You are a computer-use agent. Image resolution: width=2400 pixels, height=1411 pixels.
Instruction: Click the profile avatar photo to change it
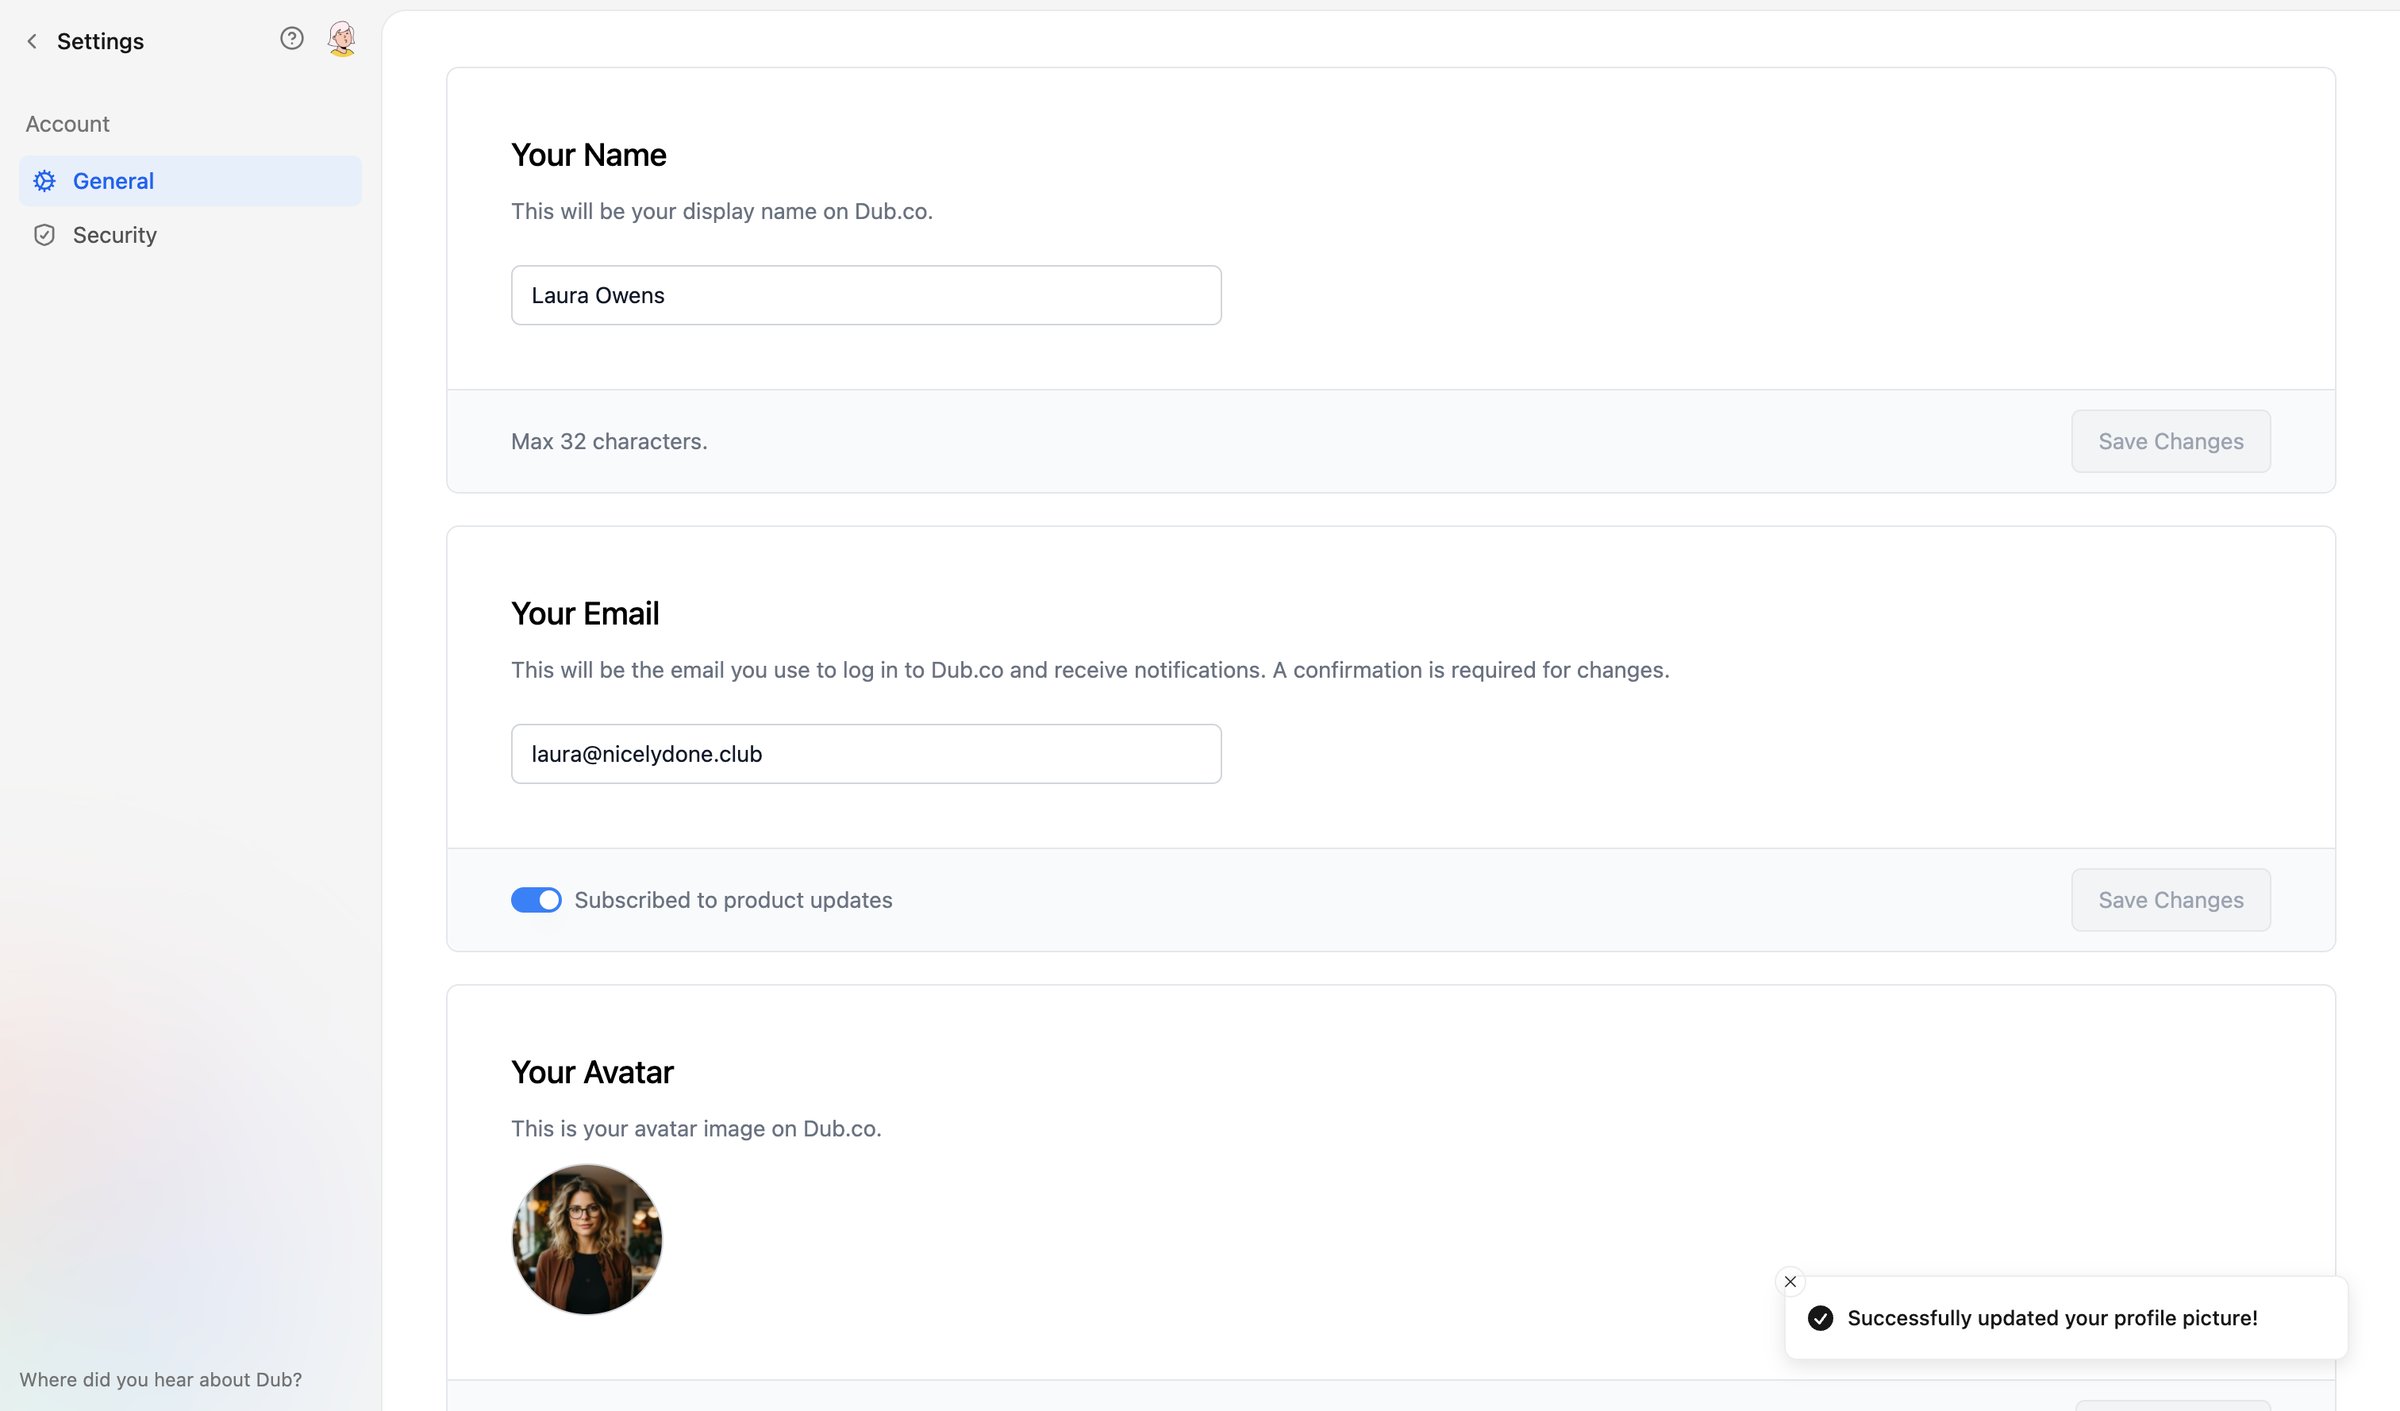point(587,1239)
